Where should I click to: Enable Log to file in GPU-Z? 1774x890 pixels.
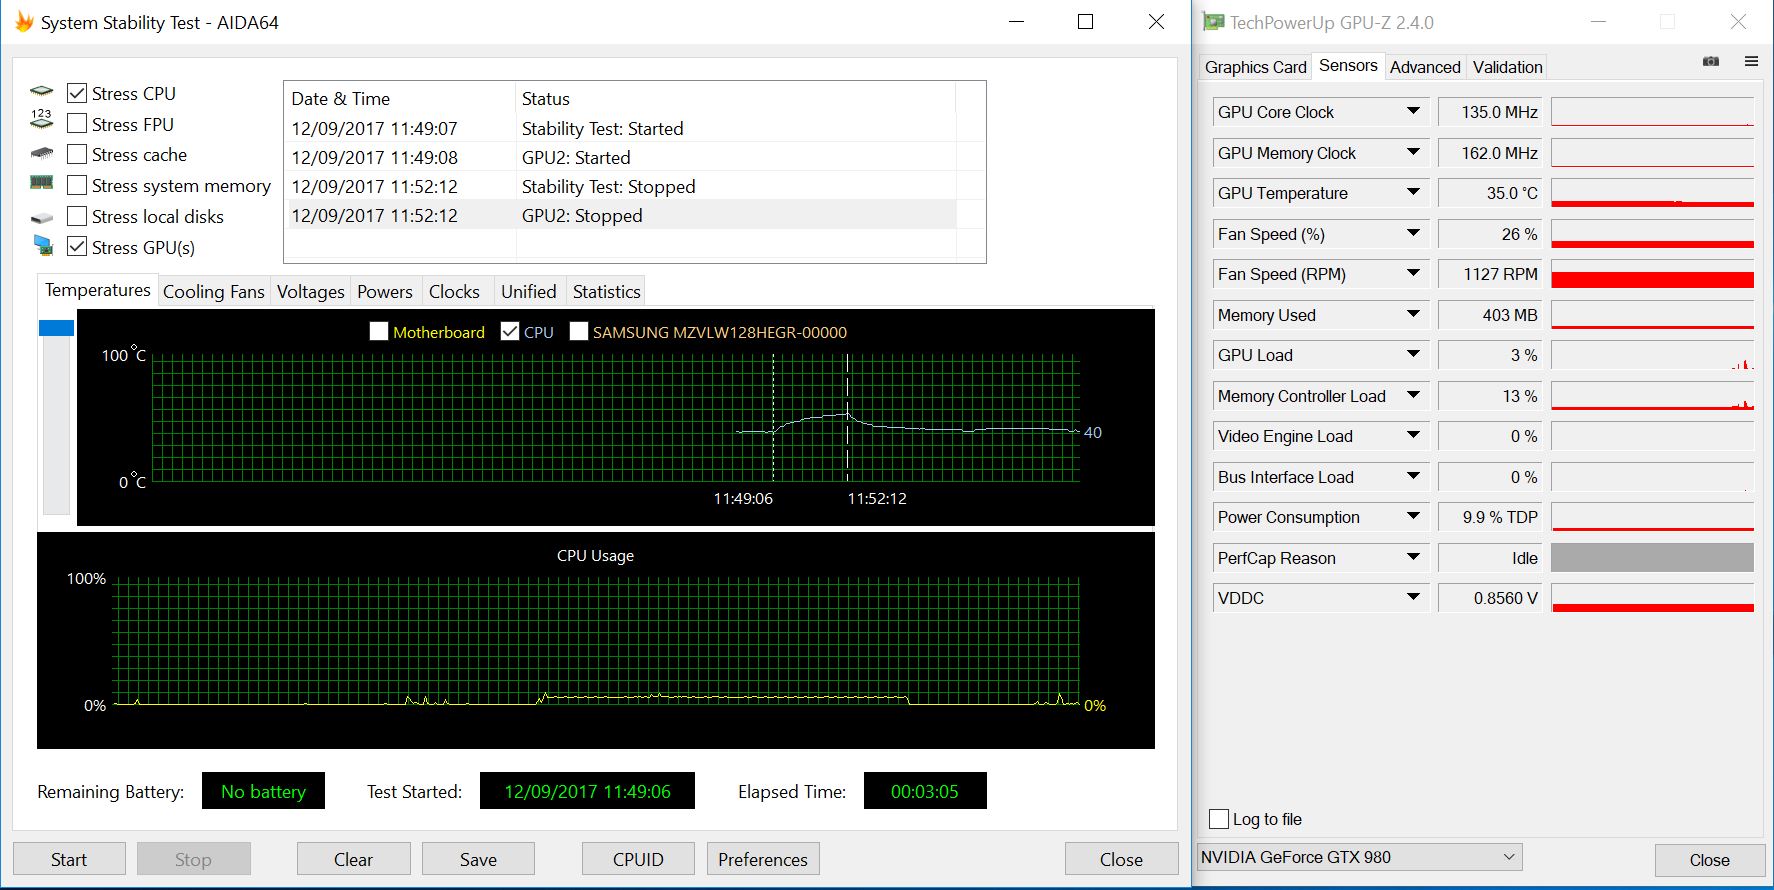(x=1219, y=819)
